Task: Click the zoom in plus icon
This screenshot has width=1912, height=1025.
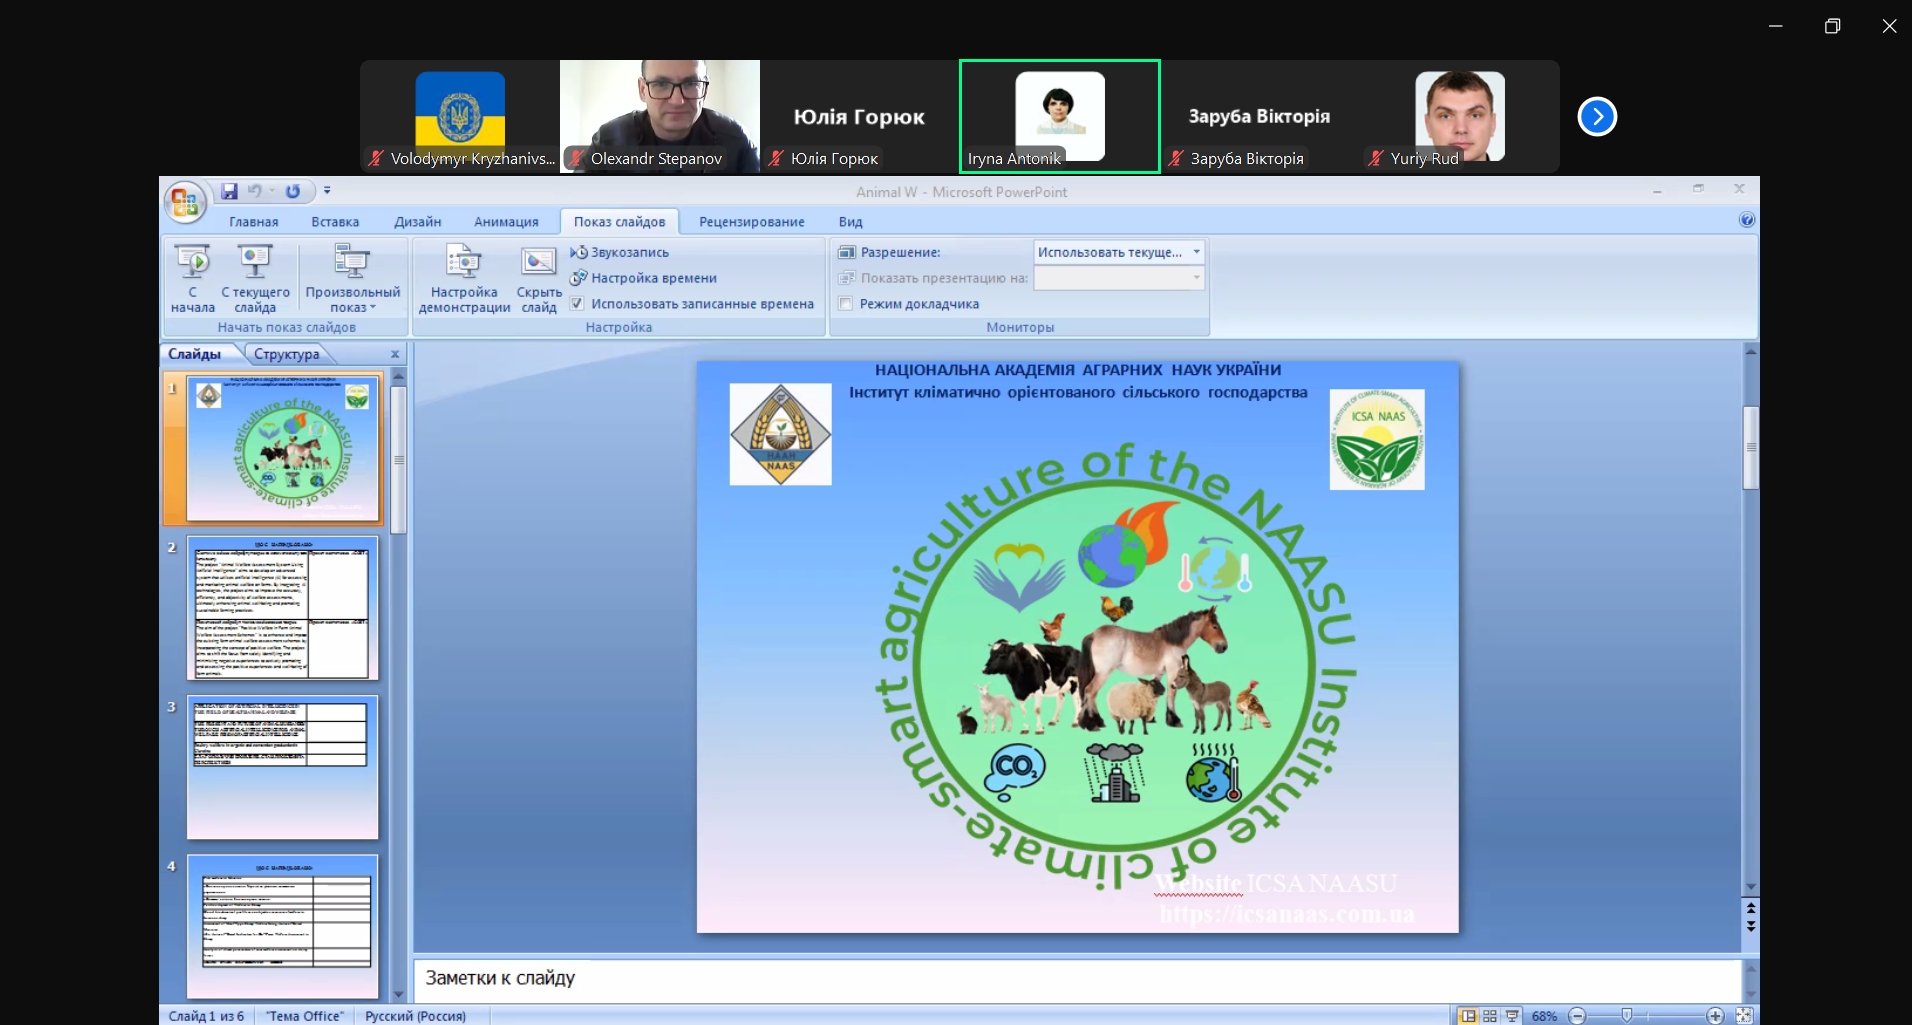Action: coord(1715,1016)
